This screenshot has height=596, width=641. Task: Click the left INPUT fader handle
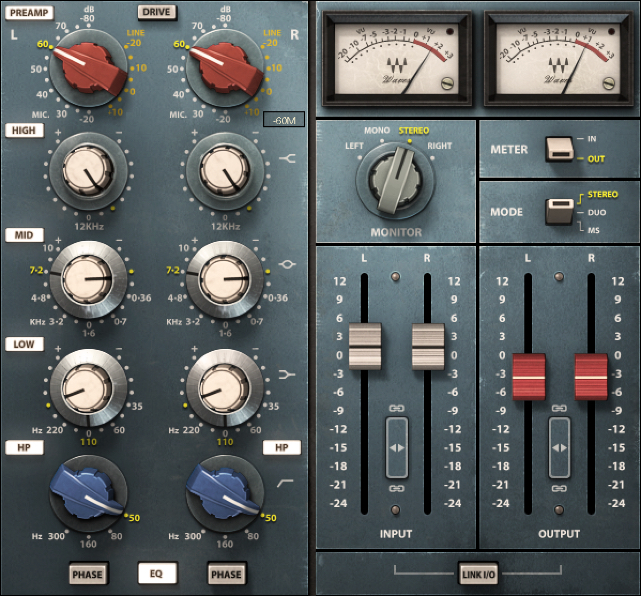tap(365, 346)
